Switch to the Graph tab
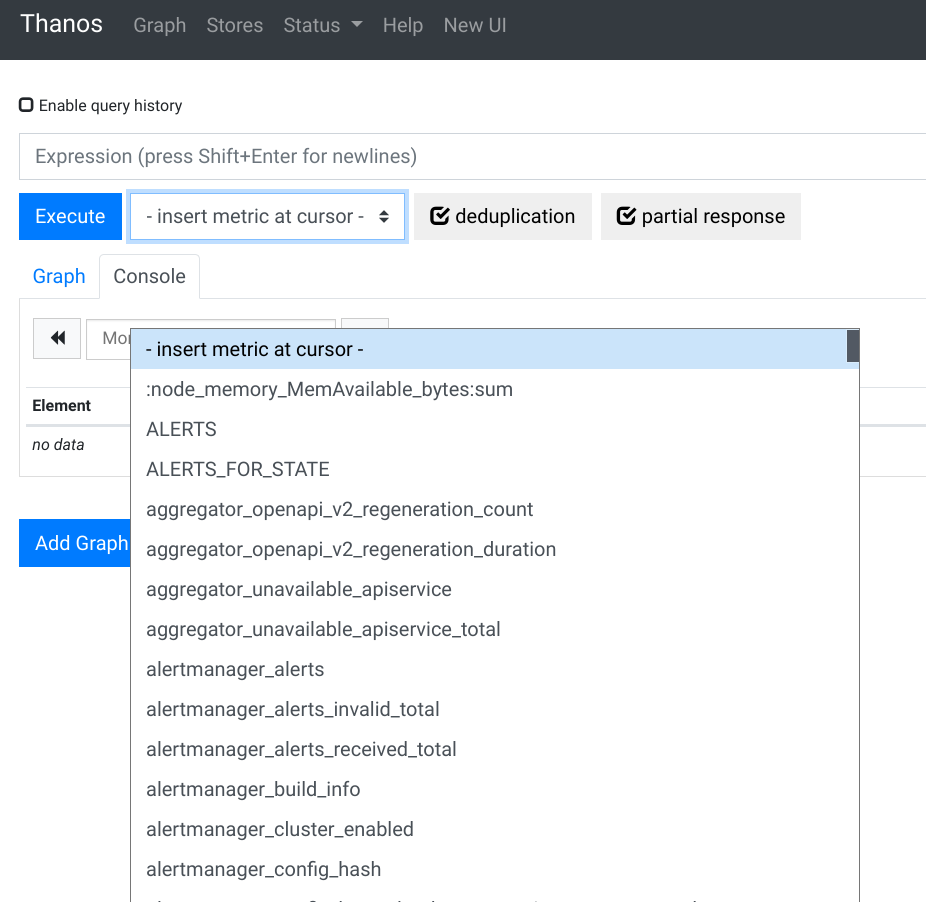926x902 pixels. [59, 277]
